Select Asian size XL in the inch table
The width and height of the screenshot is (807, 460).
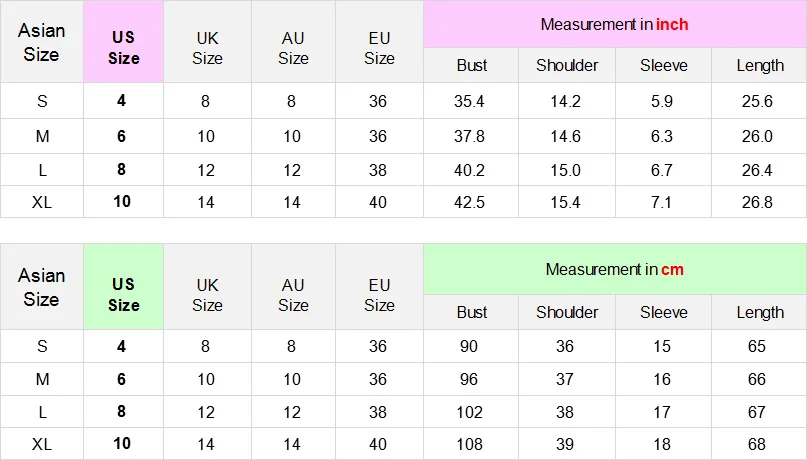[x=42, y=202]
